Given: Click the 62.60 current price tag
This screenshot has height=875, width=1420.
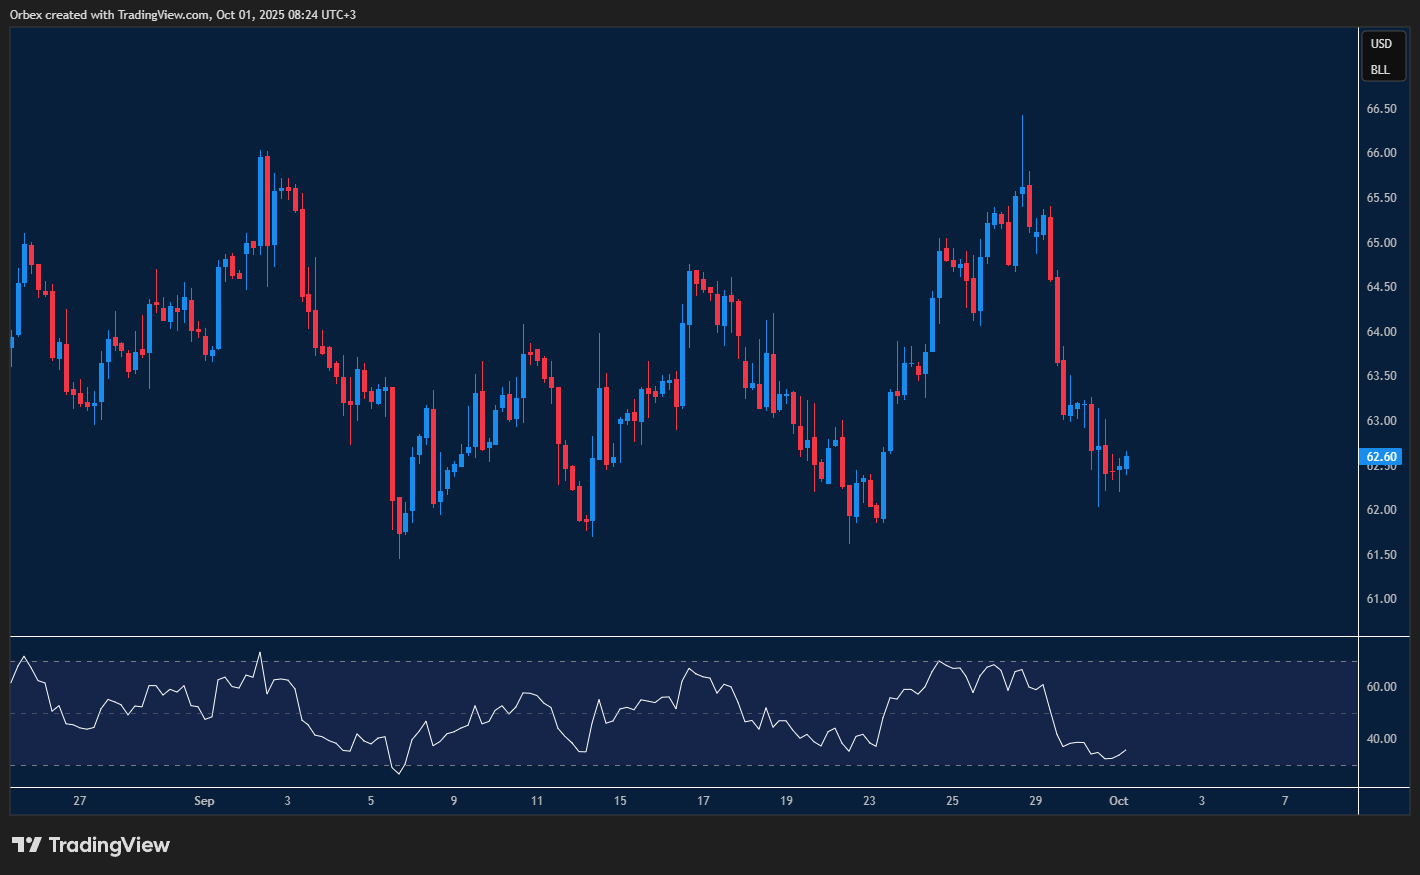Looking at the screenshot, I should (x=1381, y=457).
